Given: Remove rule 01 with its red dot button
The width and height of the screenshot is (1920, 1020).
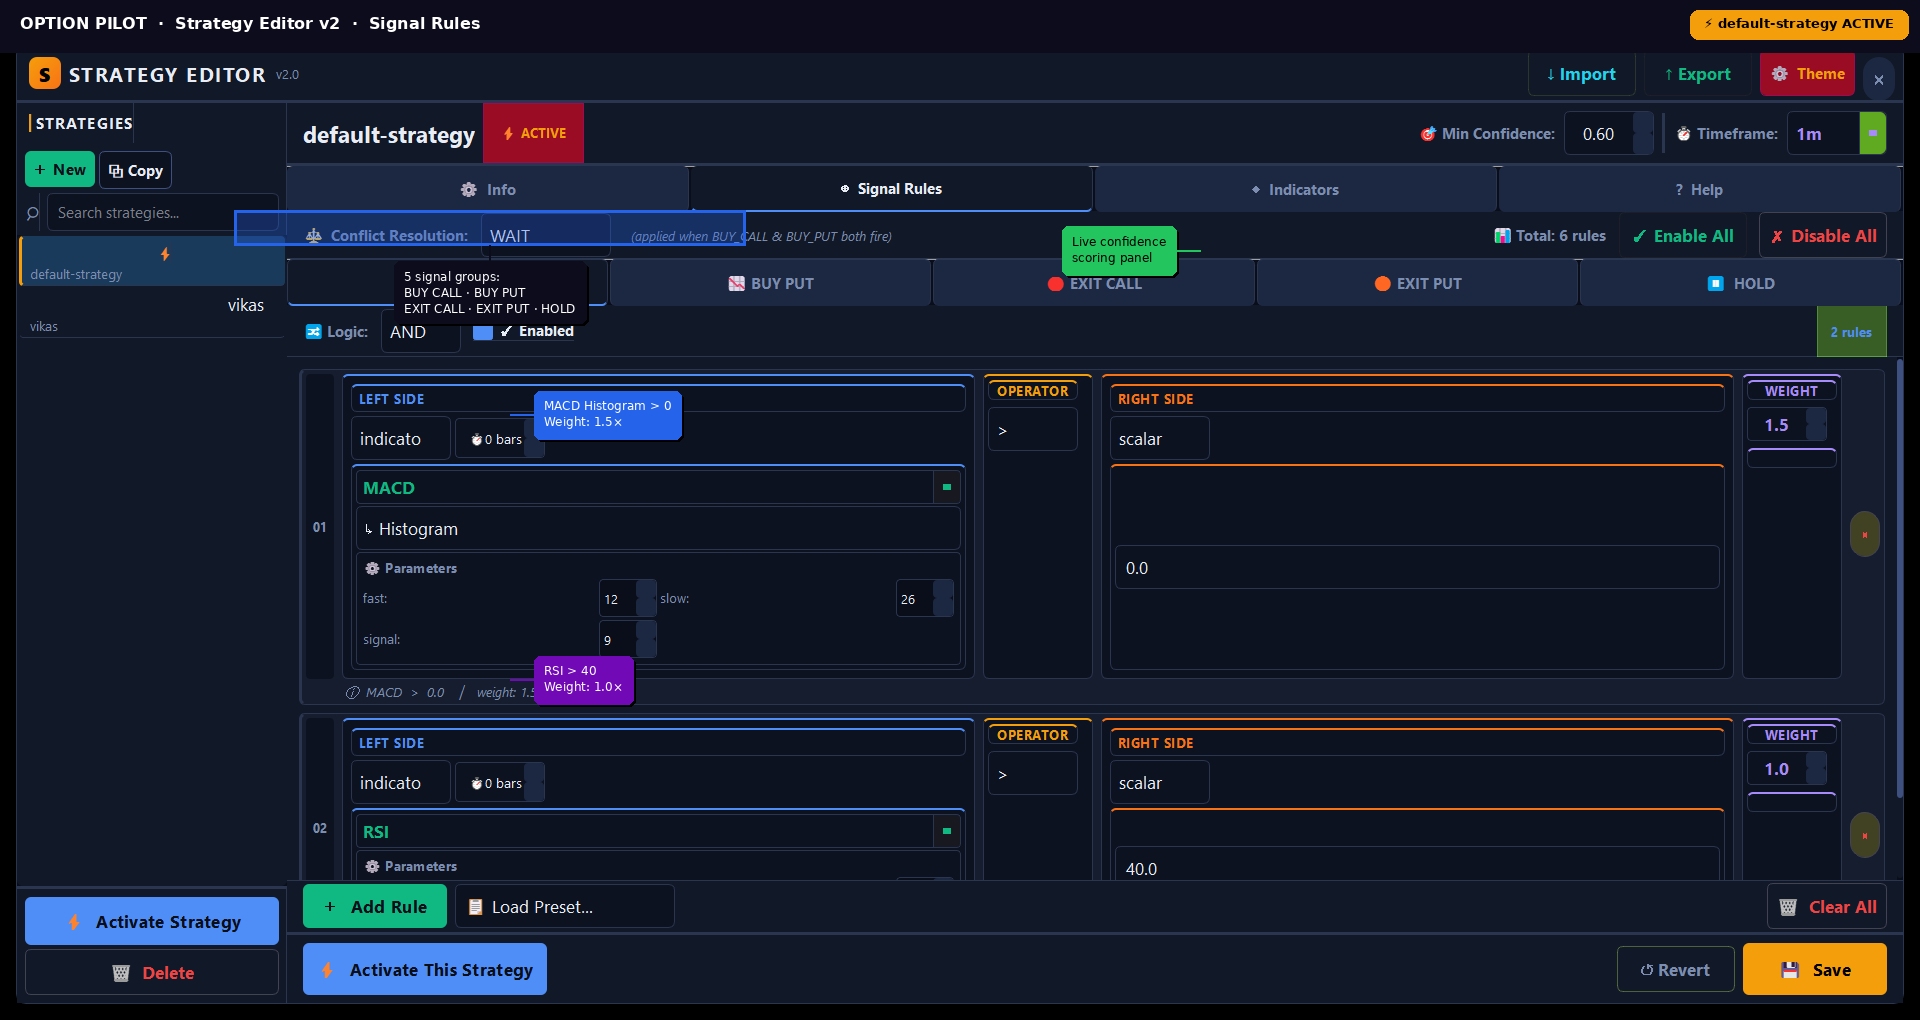Looking at the screenshot, I should 1865,534.
